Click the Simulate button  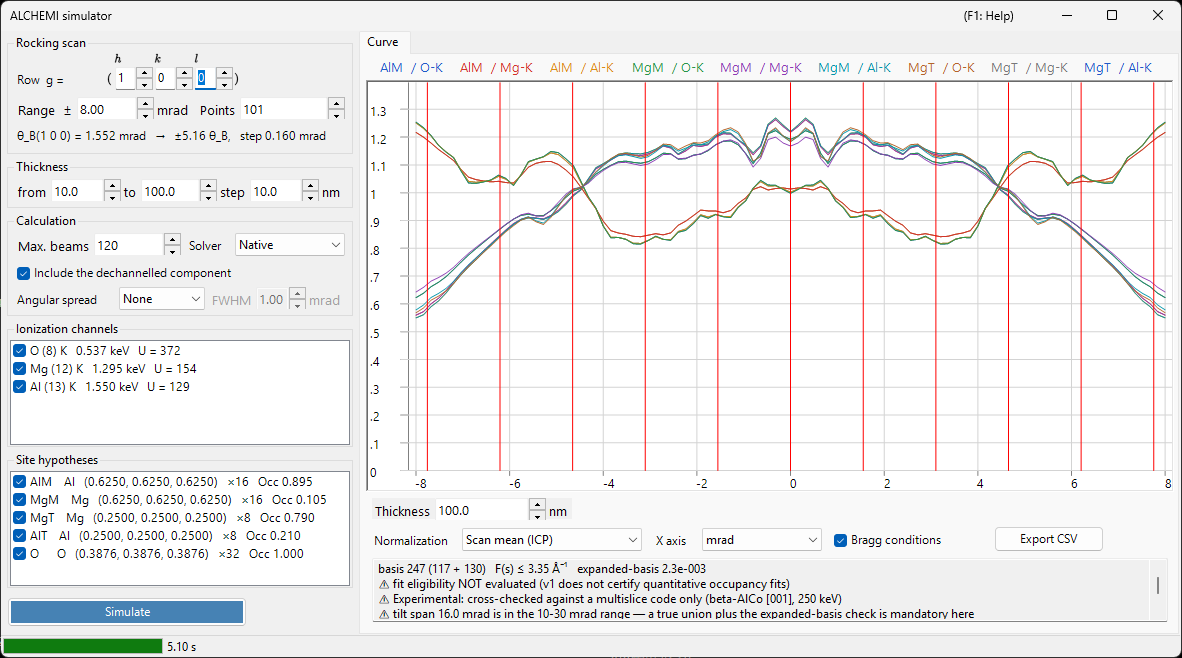click(127, 612)
